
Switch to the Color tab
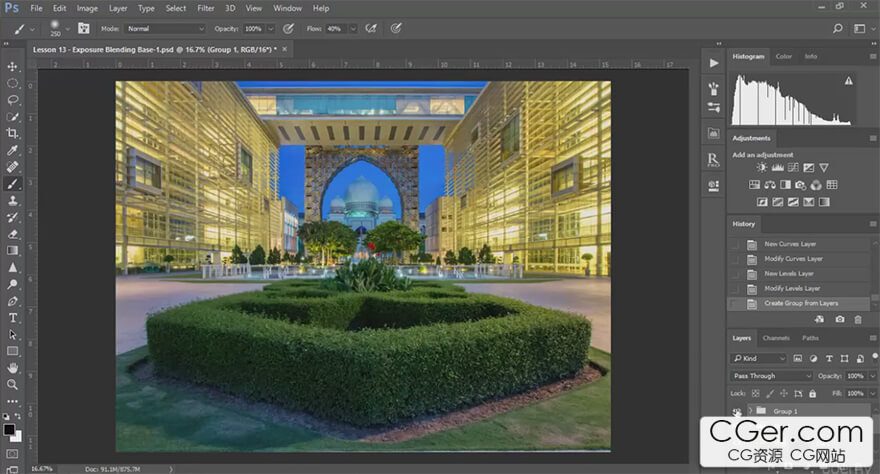783,57
